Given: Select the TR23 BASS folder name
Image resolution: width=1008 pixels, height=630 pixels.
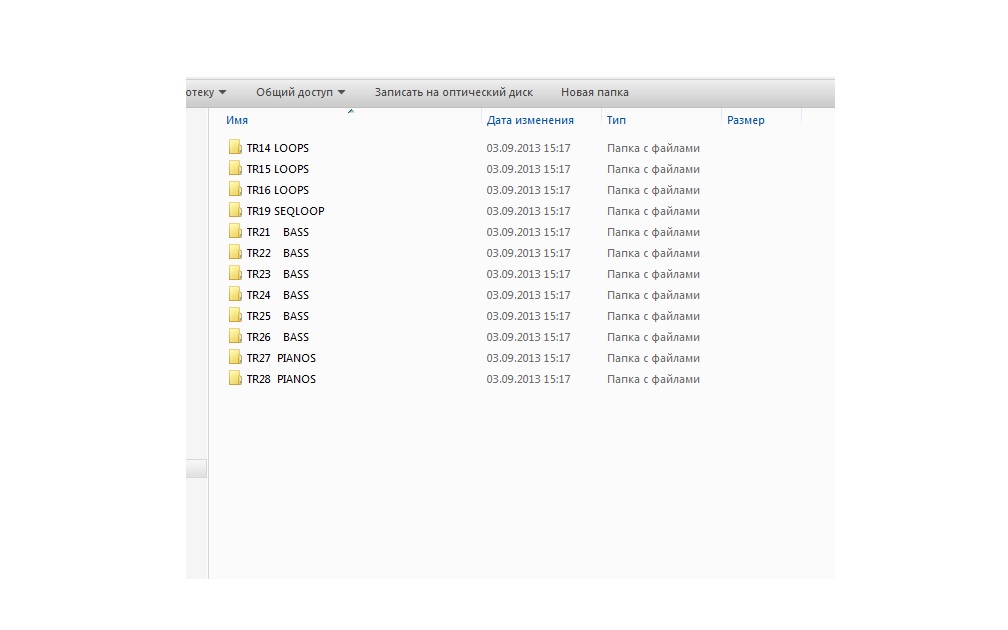Looking at the screenshot, I should point(278,274).
